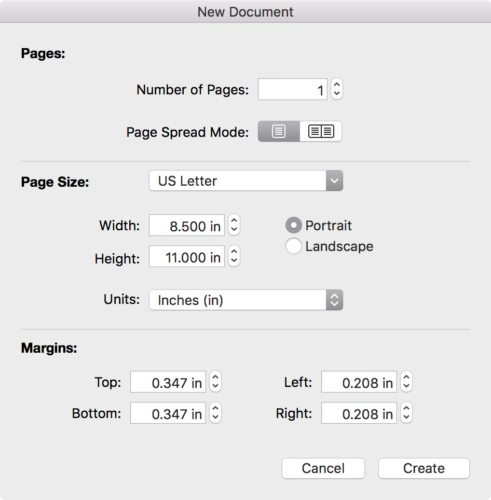
Task: Focus the Width input field
Action: click(x=187, y=225)
